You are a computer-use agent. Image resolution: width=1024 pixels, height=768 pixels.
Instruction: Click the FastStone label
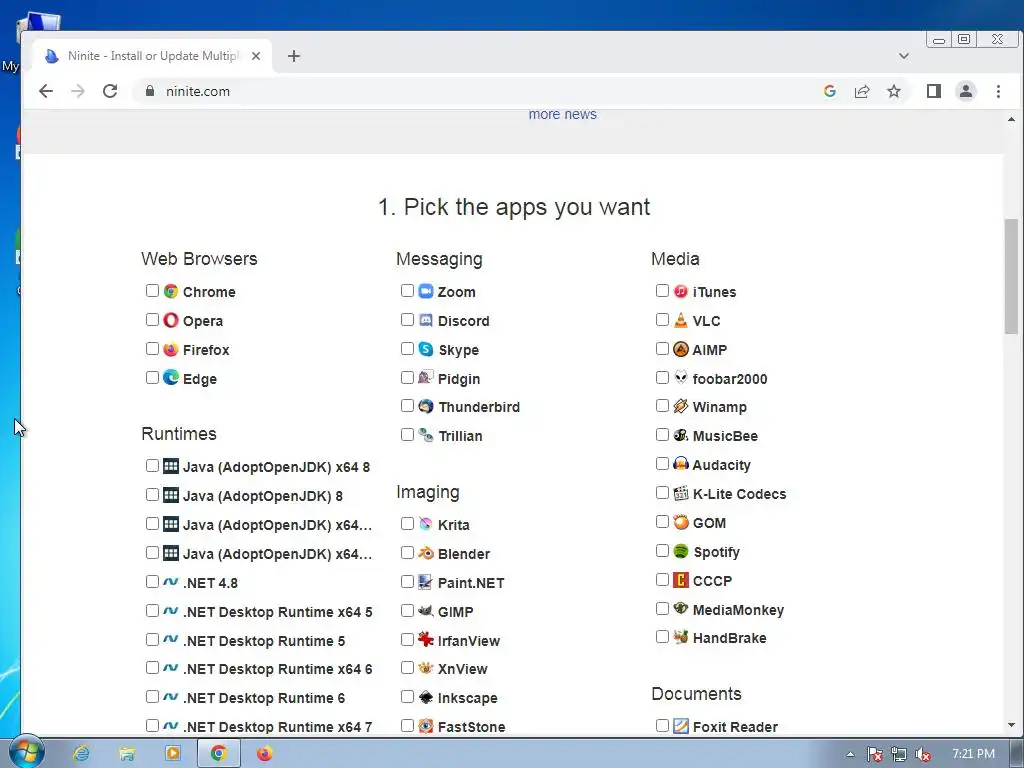coord(472,727)
